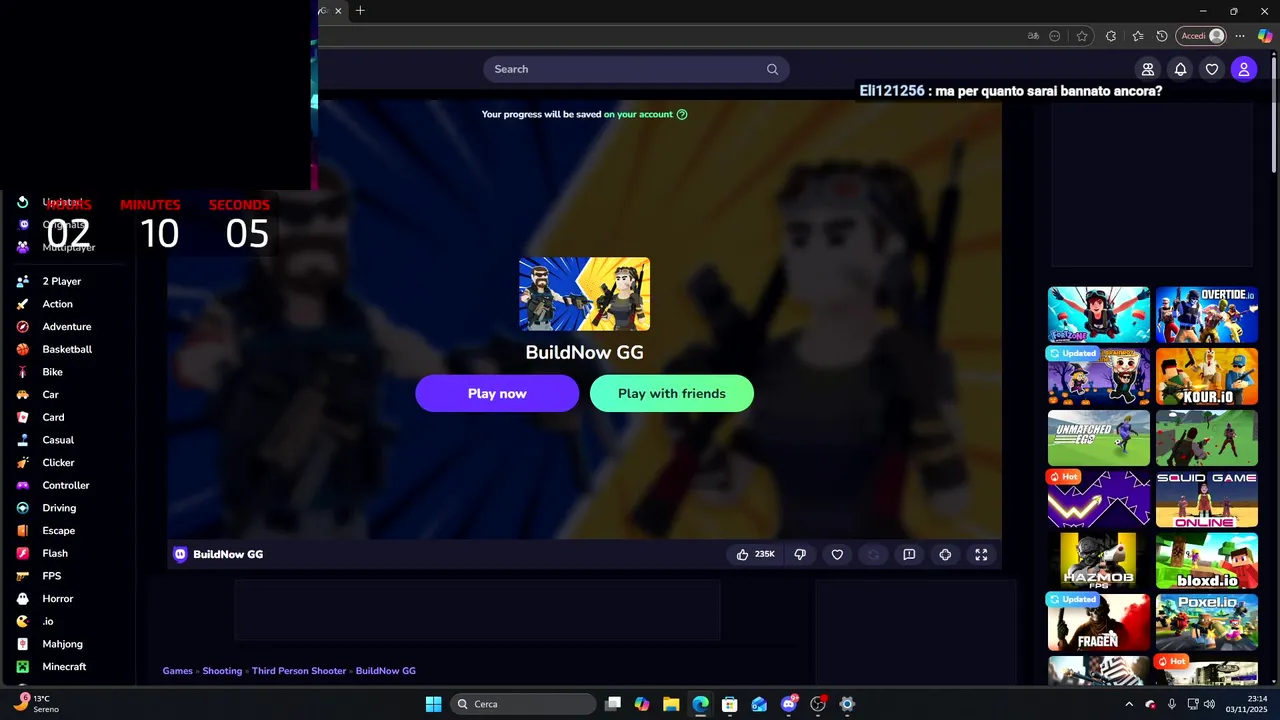Viewport: 1280px width, 720px height.
Task: Select the .io category icon
Action: (22, 621)
